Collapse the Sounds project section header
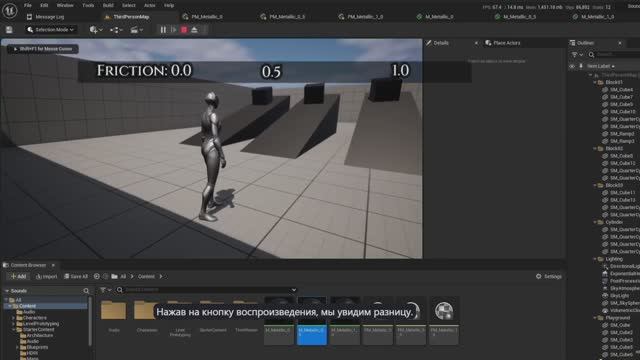Screen dimensions: 640x360 tap(7, 291)
